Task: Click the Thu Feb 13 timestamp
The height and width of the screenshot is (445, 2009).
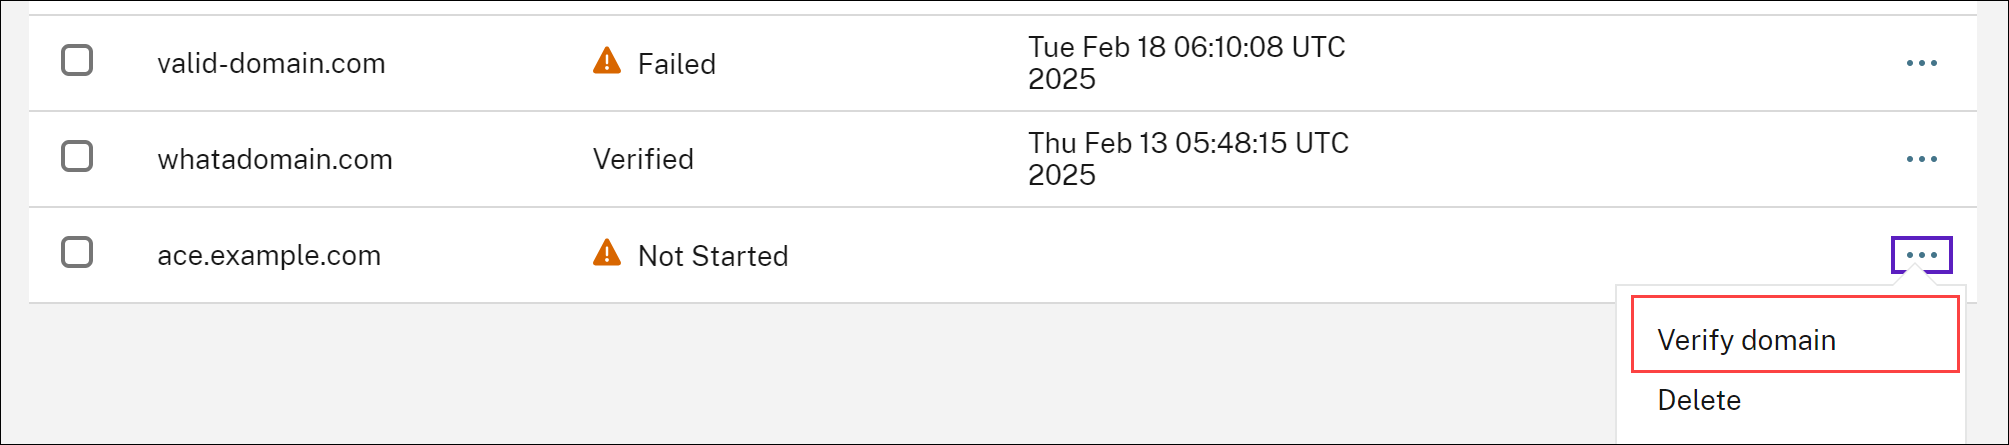Action: point(1188,159)
